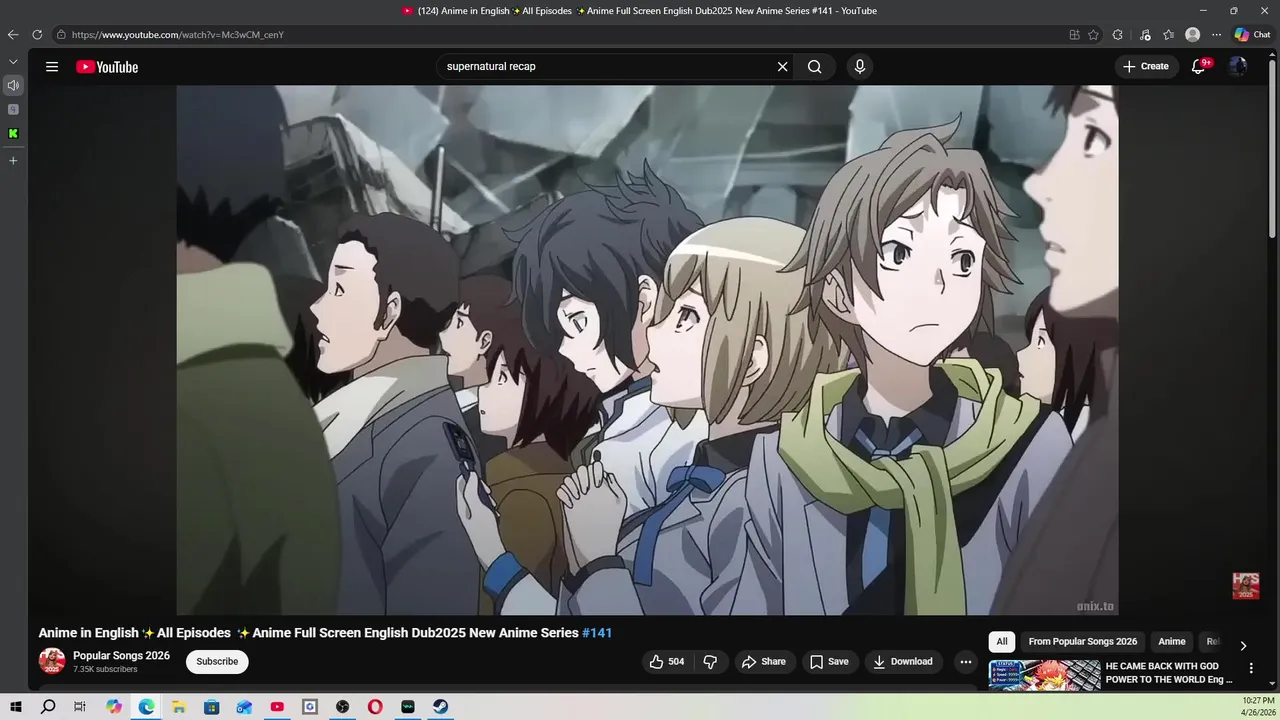Screen dimensions: 1280x720
Task: Select the tab playing audio in sidebar
Action: pos(13,86)
